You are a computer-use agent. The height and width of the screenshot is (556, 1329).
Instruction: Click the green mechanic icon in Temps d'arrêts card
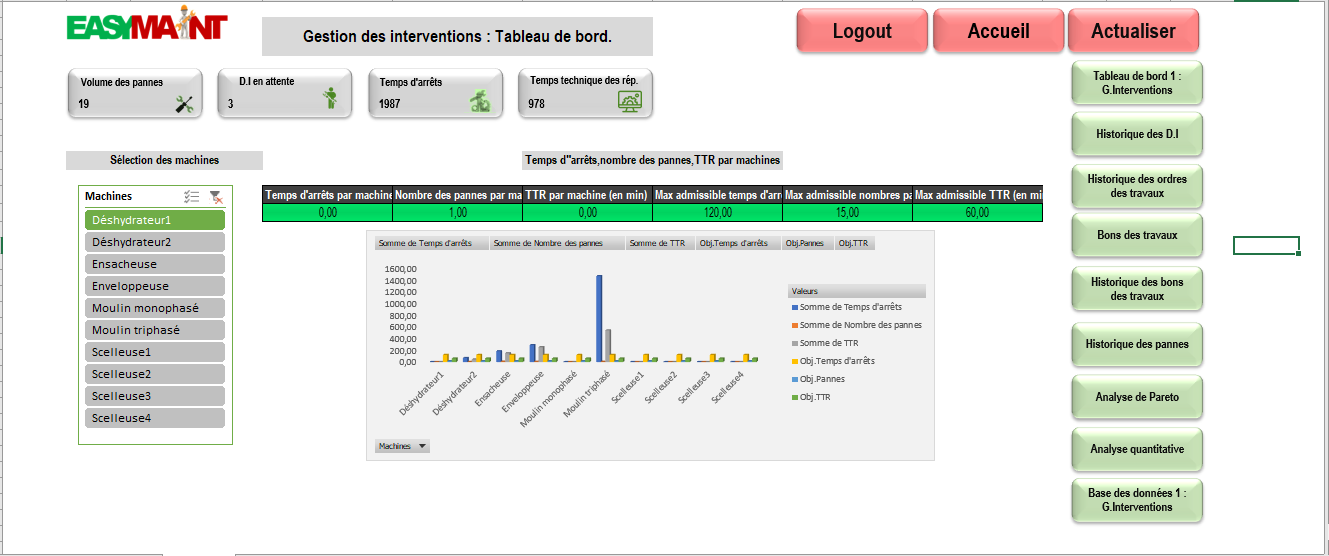pos(481,101)
